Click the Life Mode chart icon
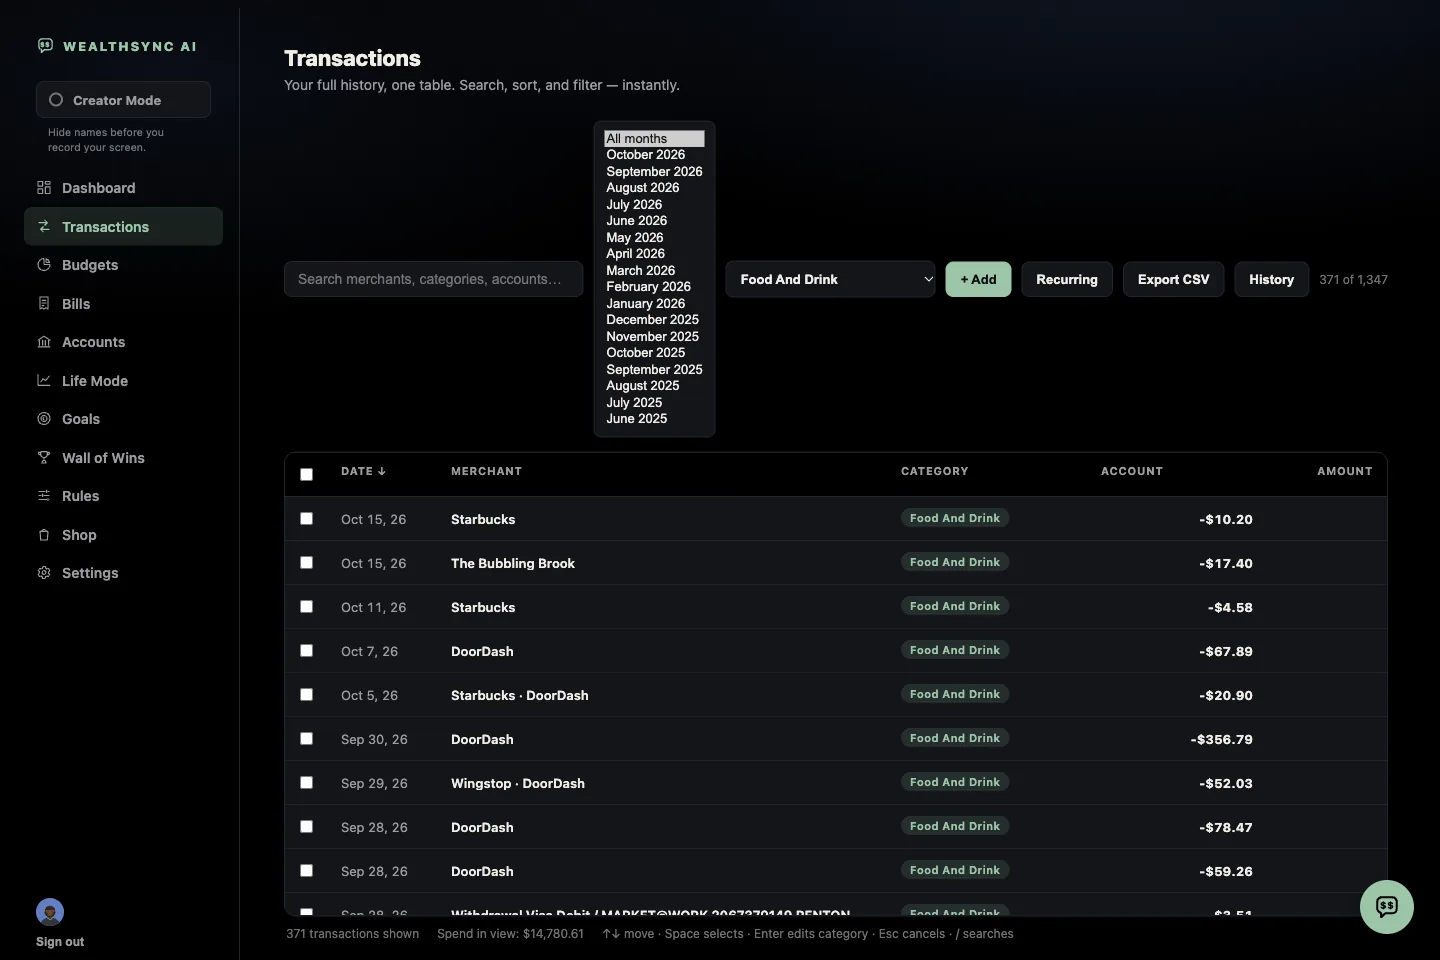The width and height of the screenshot is (1440, 960). click(x=44, y=380)
